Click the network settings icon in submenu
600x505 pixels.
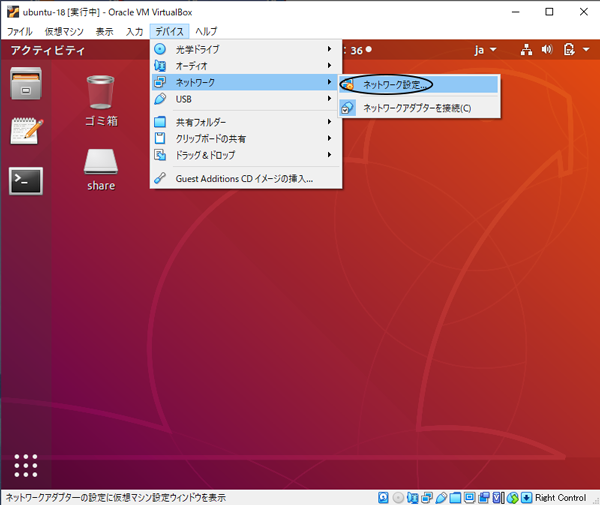coord(347,85)
